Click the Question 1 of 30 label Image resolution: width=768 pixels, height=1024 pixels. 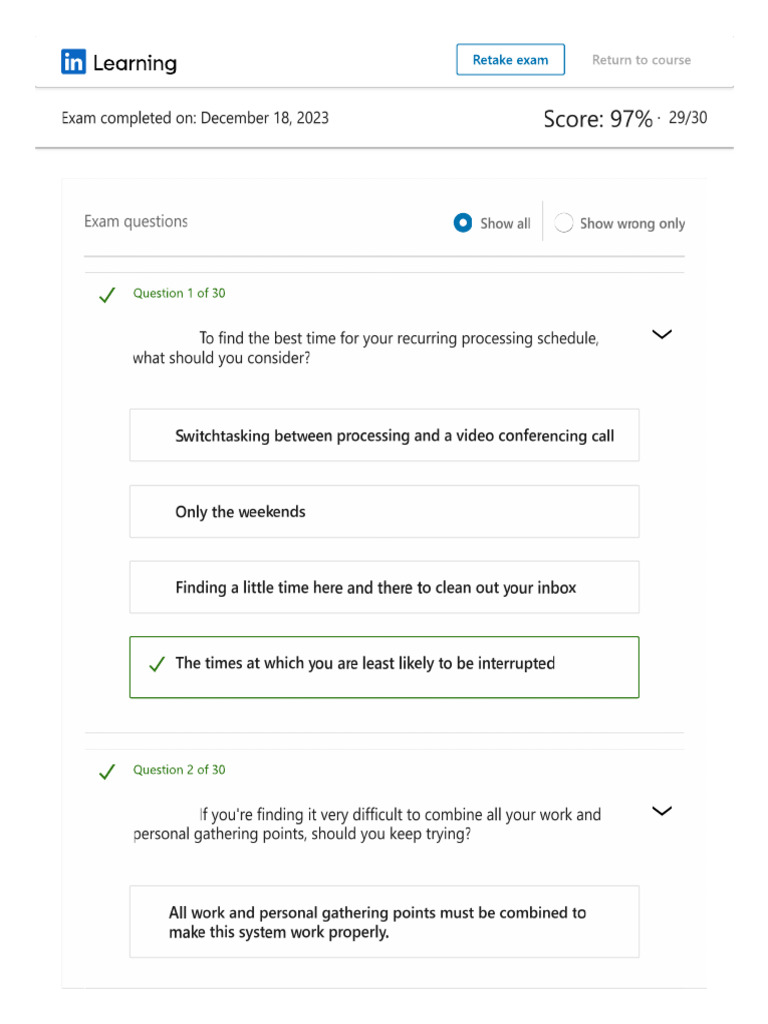(179, 294)
